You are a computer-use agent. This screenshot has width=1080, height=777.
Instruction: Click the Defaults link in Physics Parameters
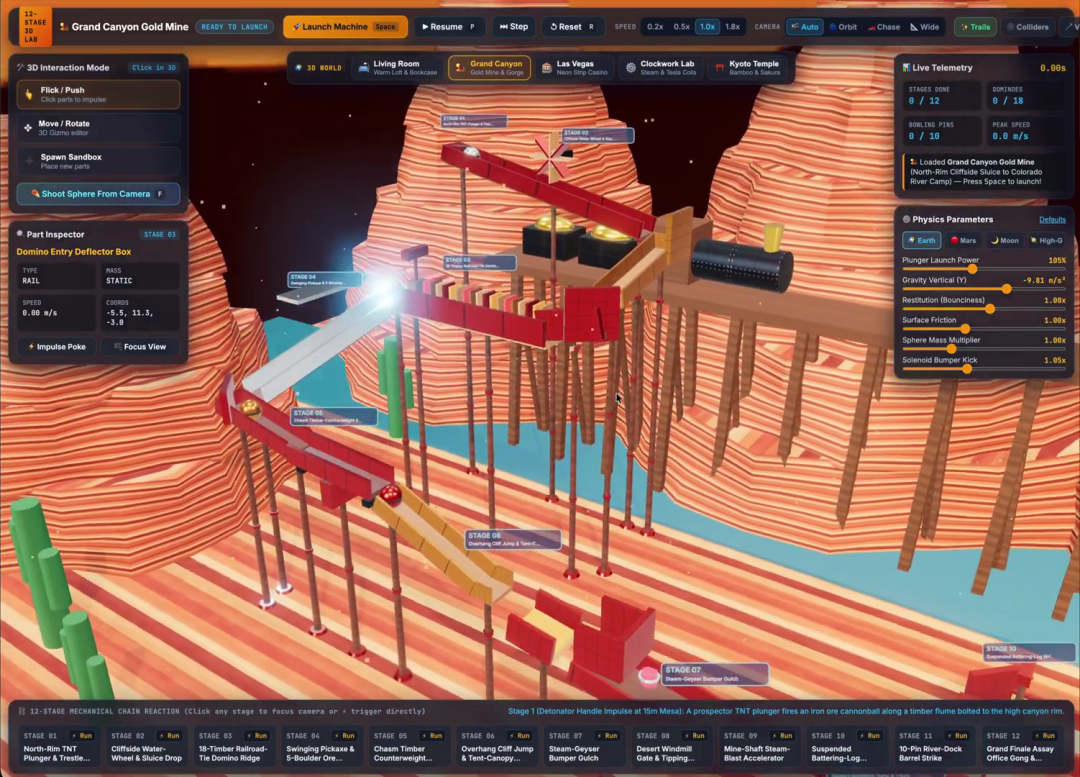pos(1052,220)
